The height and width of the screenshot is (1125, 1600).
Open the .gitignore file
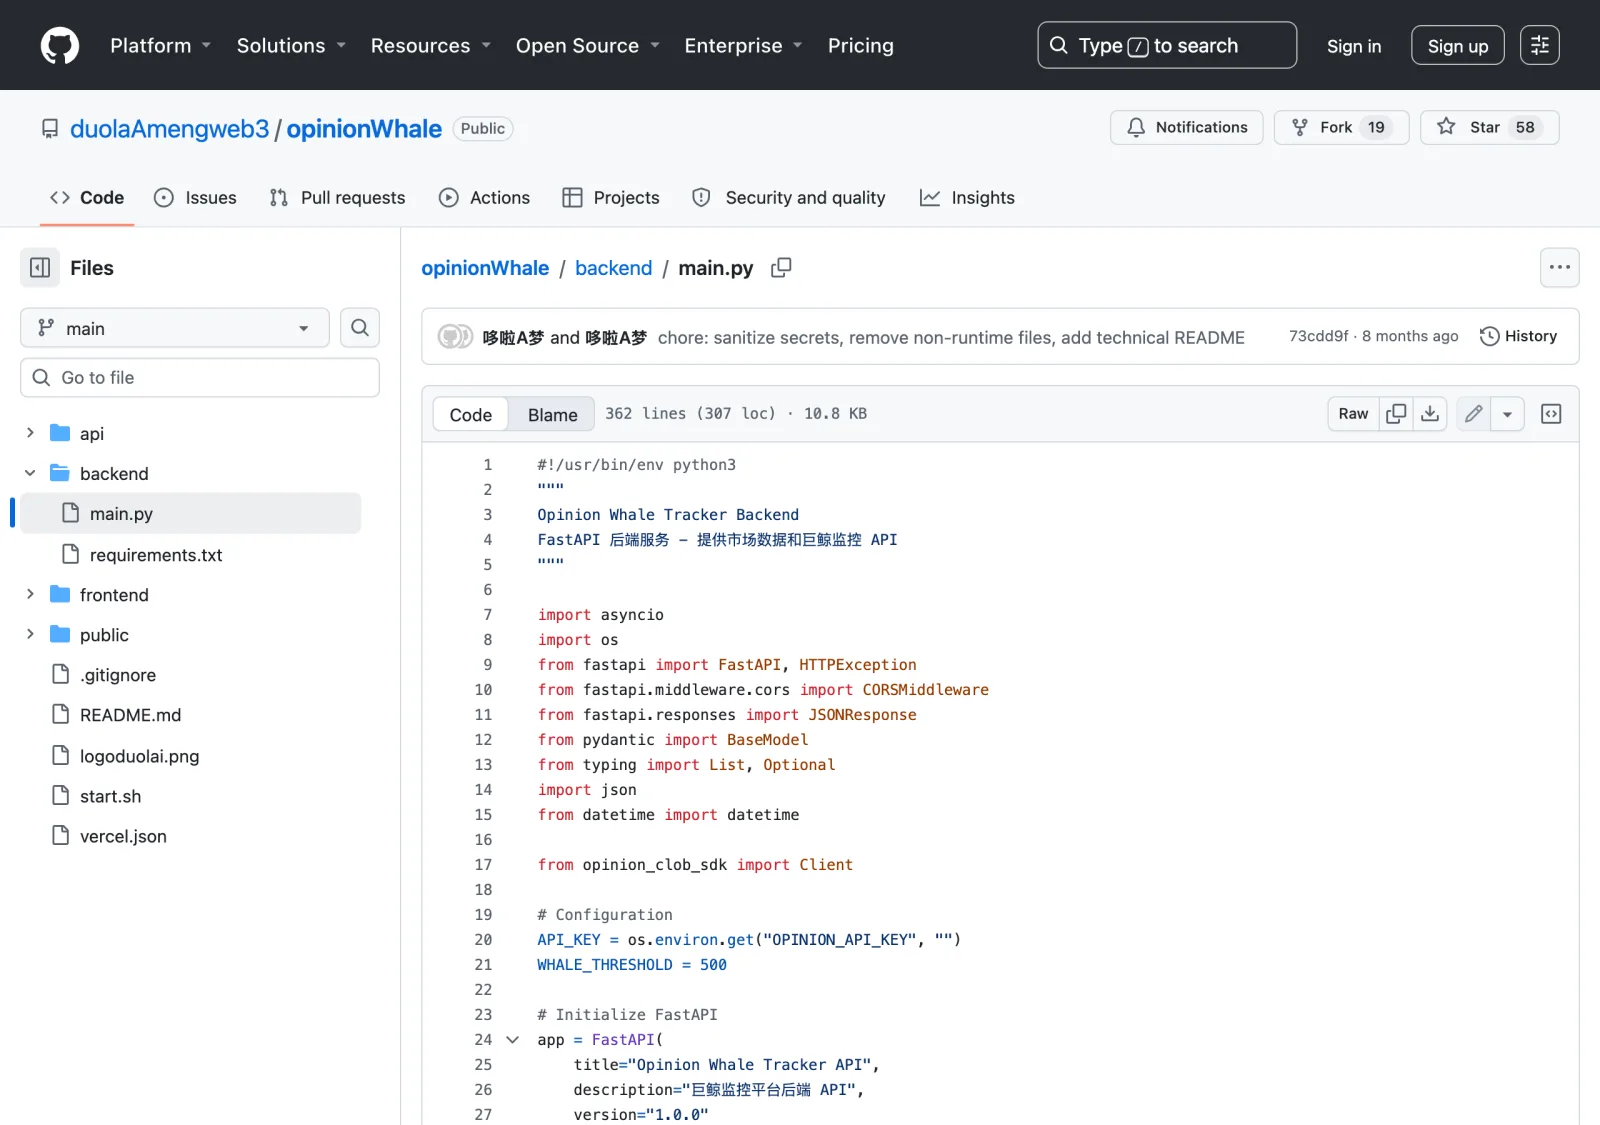click(118, 674)
